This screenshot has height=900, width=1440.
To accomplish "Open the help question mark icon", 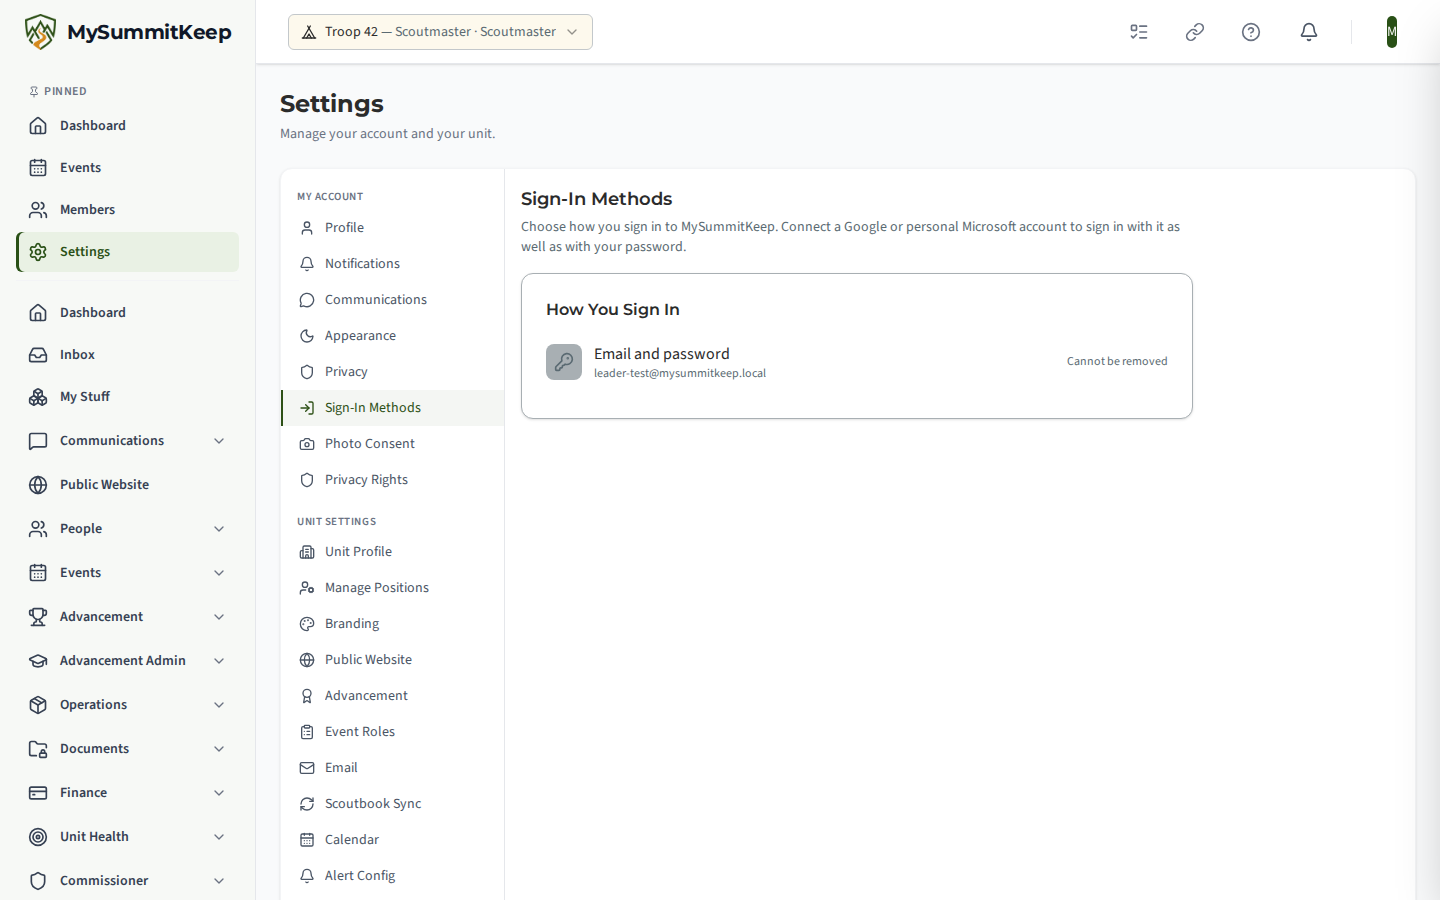I will point(1251,32).
